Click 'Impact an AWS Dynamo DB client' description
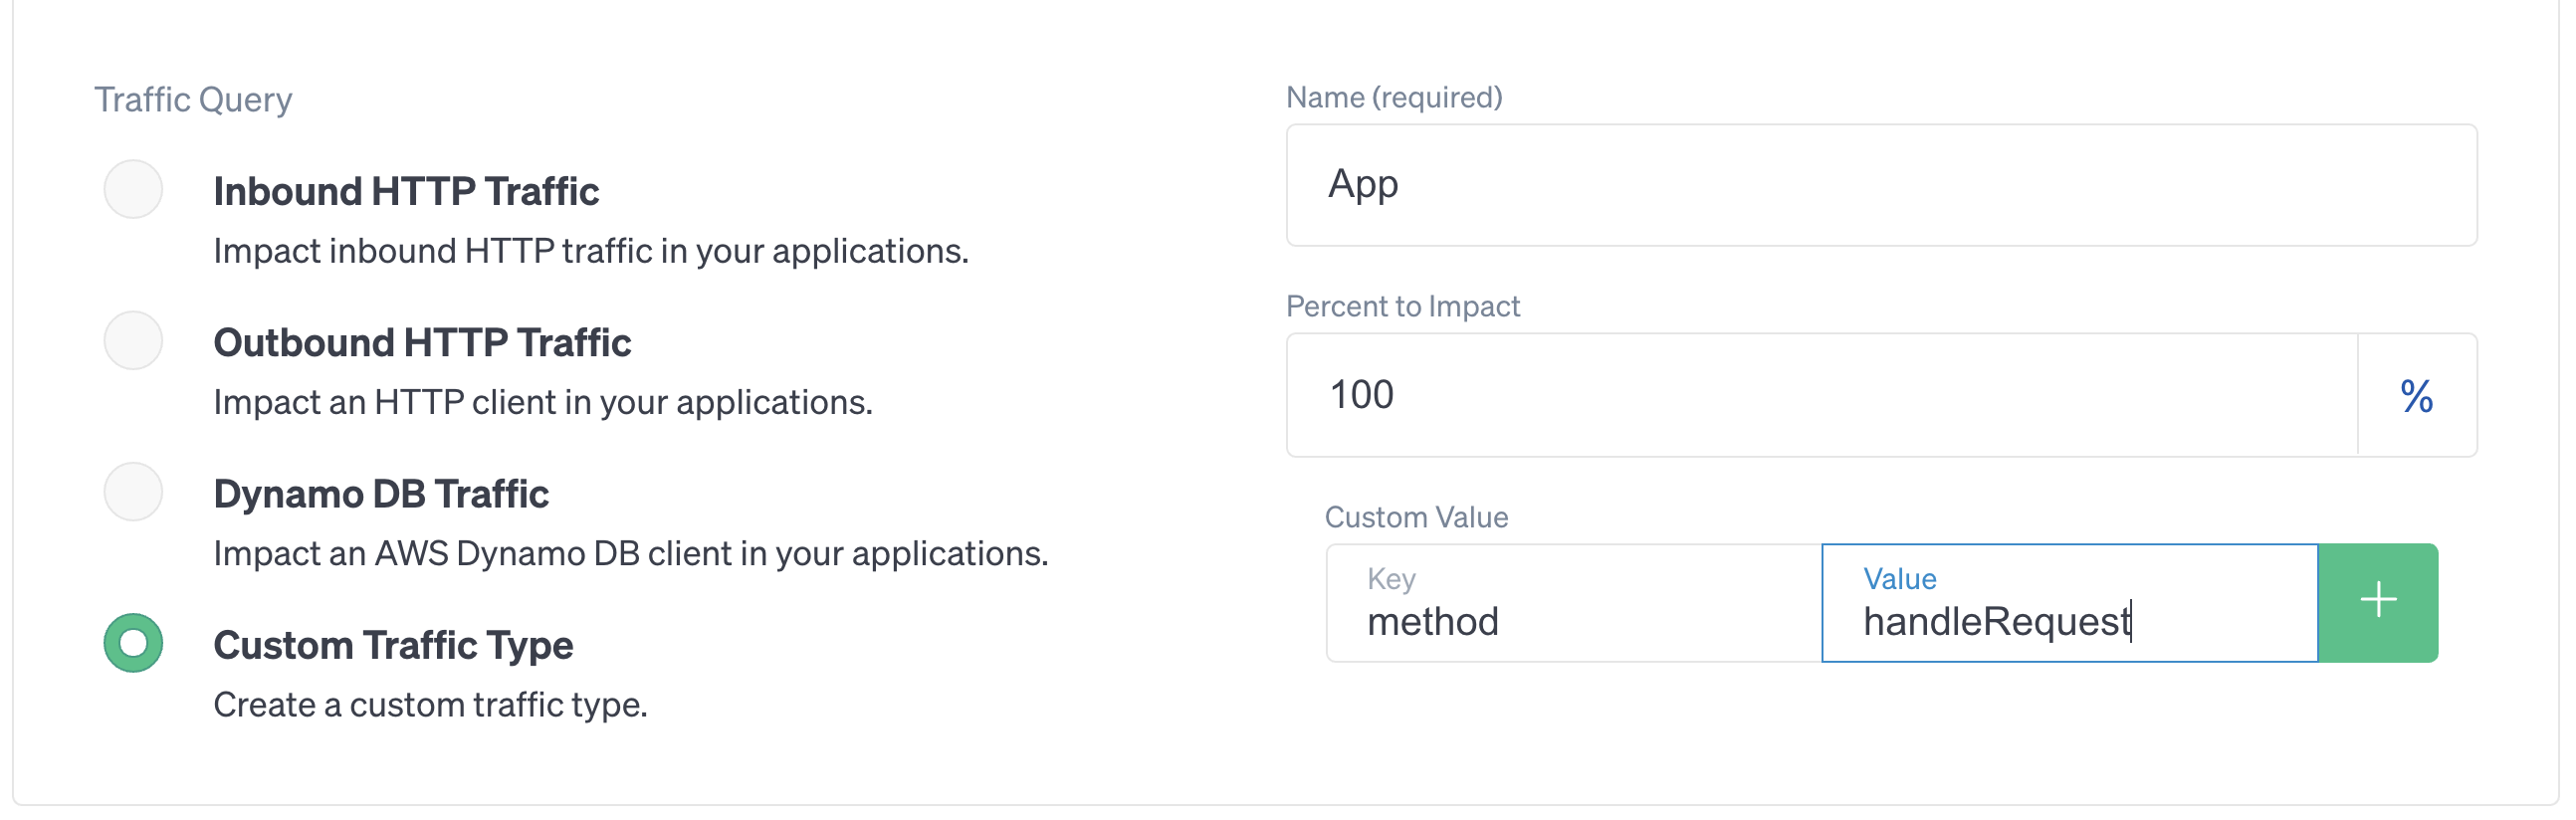Viewport: 2576px width, 820px height. [630, 553]
